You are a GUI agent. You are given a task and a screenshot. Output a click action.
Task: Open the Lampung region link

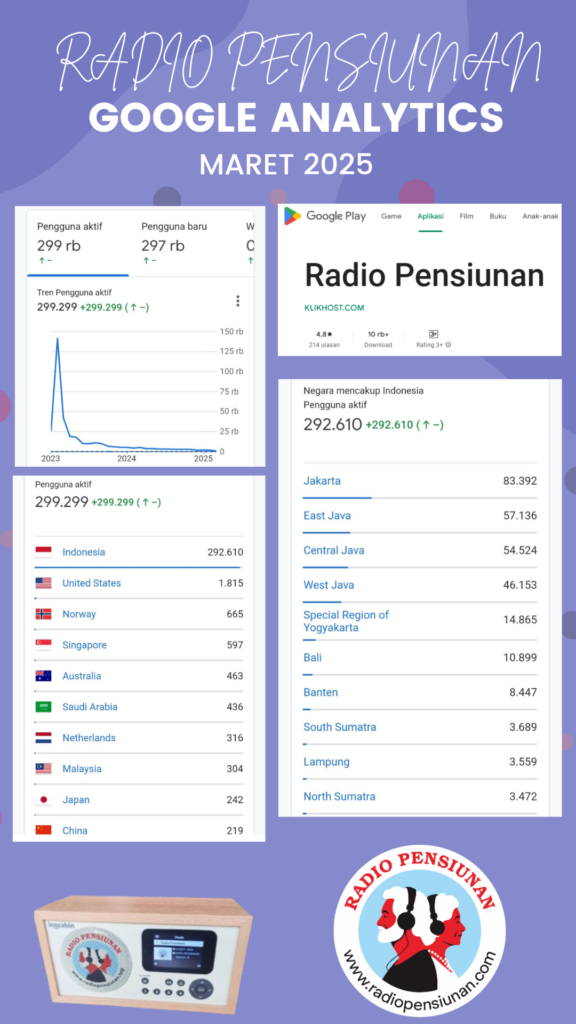tap(327, 761)
